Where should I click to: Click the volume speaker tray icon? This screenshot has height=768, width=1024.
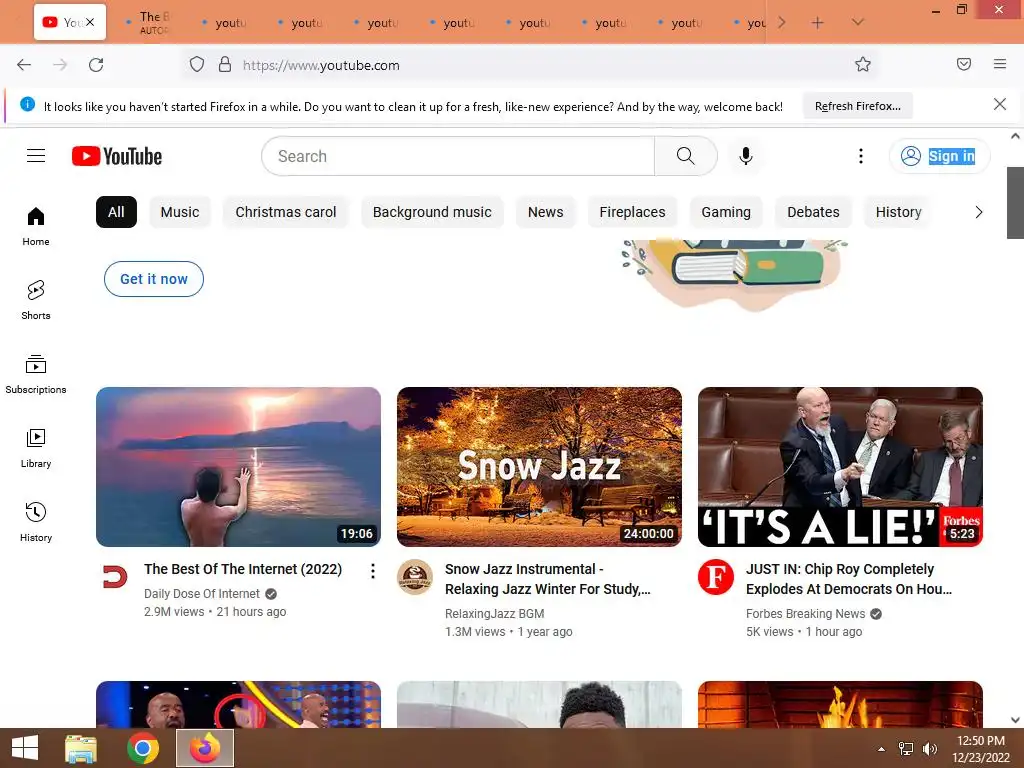(929, 749)
